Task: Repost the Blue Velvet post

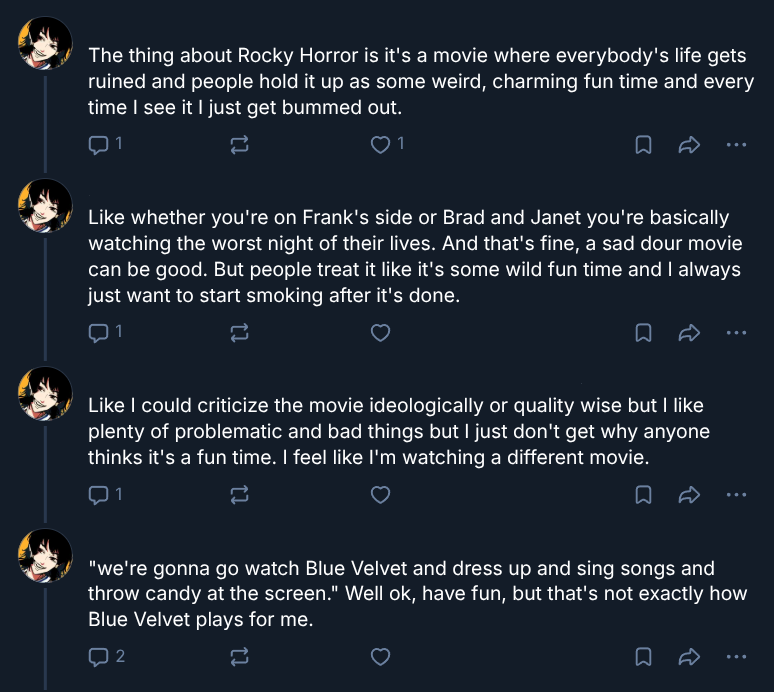Action: pos(239,657)
